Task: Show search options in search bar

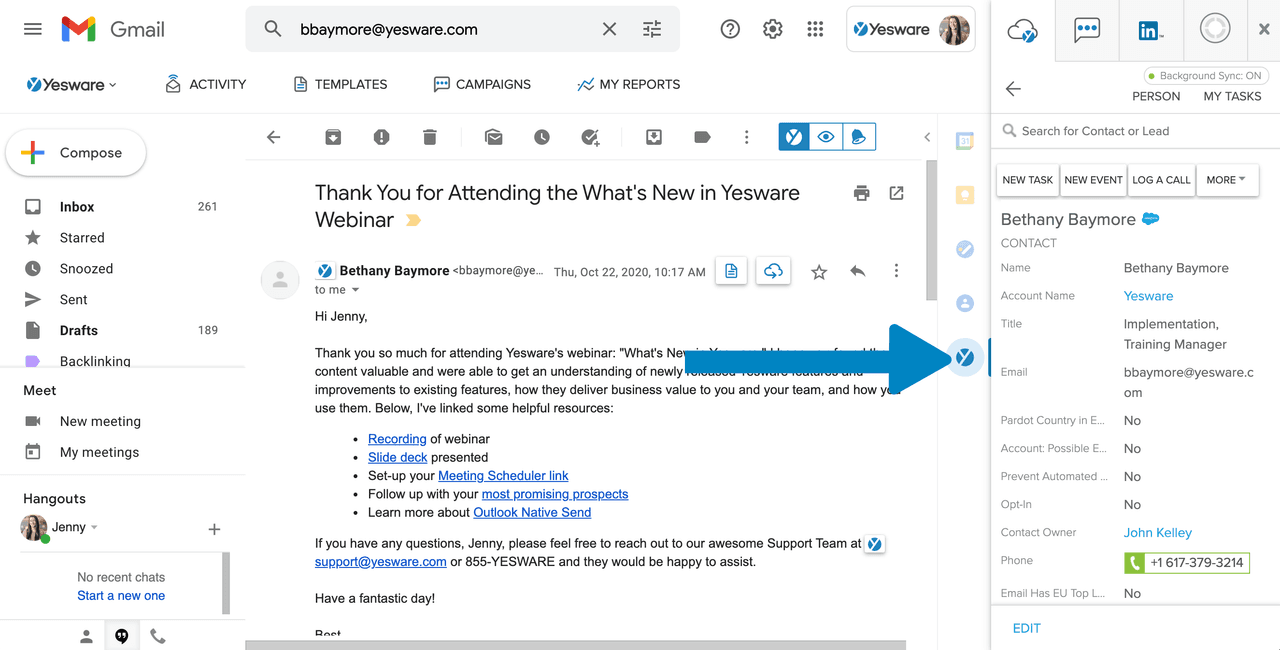Action: [x=652, y=29]
